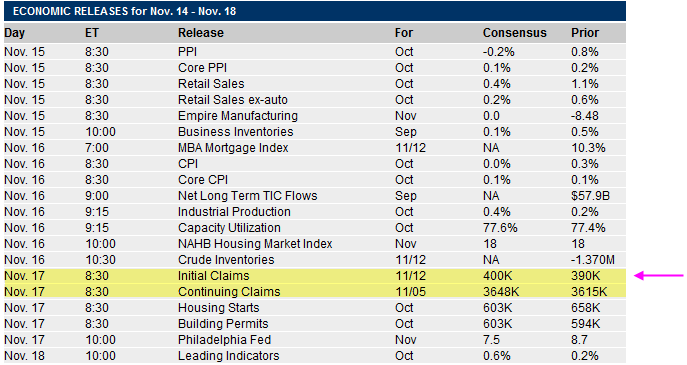Screen dimensions: 687x365
Task: Open the NAHB Housing Market Index release
Action: pyautogui.click(x=255, y=244)
